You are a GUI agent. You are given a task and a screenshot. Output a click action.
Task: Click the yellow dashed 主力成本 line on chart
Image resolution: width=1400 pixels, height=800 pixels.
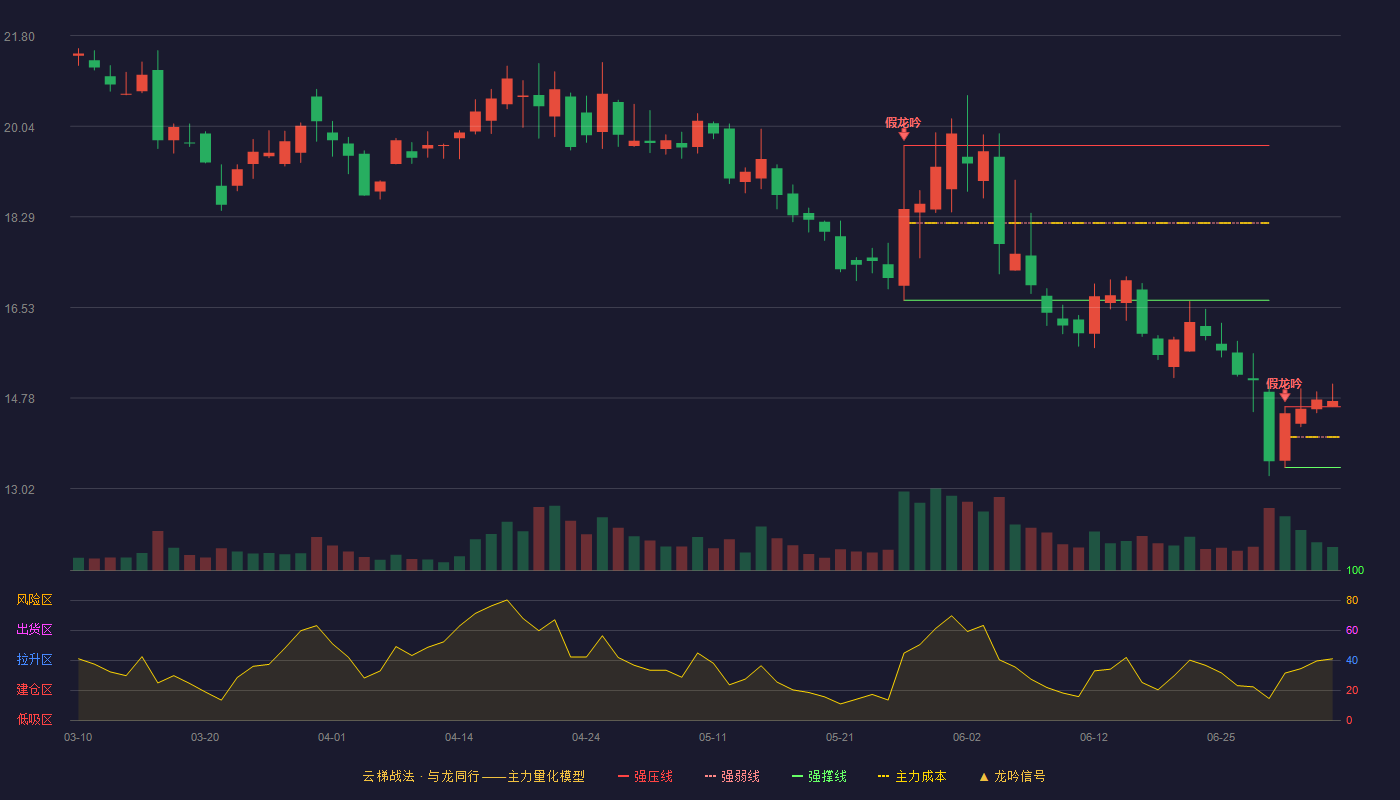[x=1090, y=223]
